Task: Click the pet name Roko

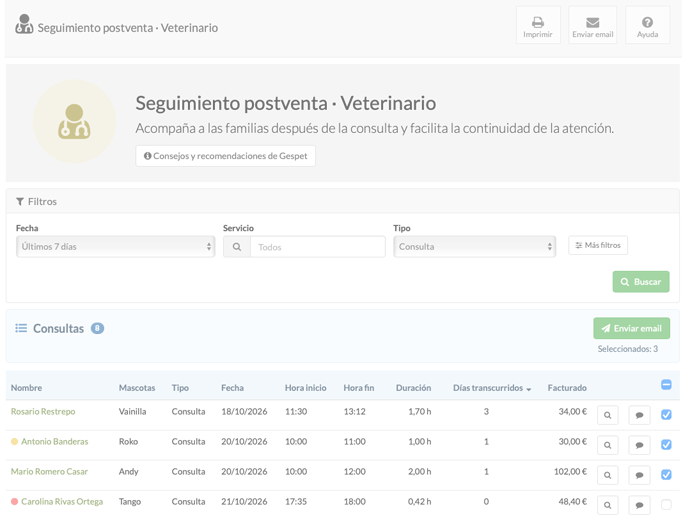Action: click(x=128, y=441)
